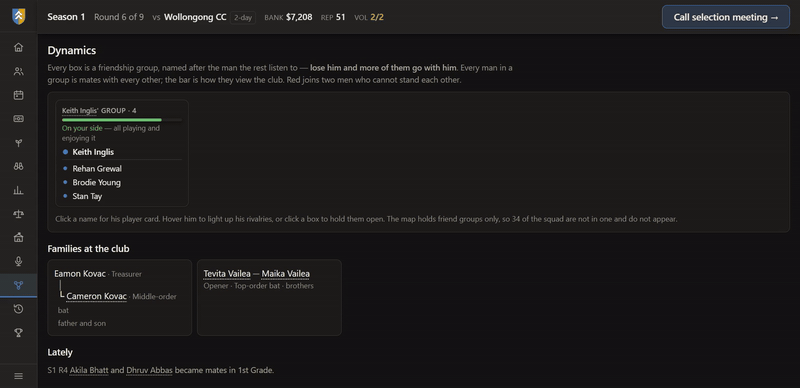Select the Dynamics network icon

click(x=18, y=285)
